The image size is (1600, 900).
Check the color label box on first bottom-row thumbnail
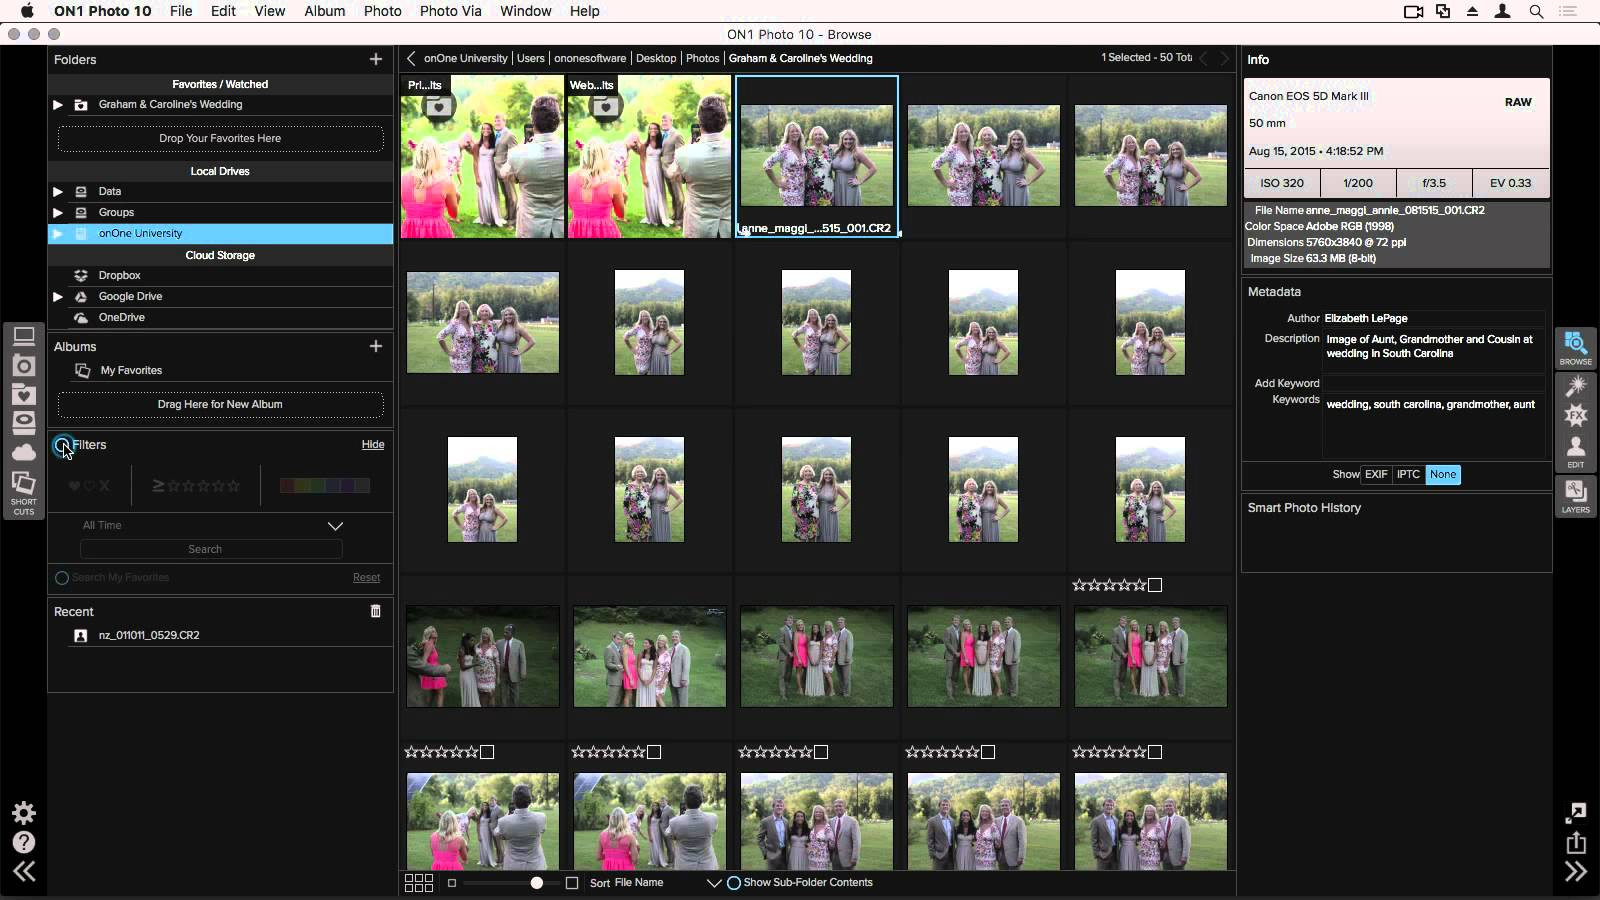487,752
